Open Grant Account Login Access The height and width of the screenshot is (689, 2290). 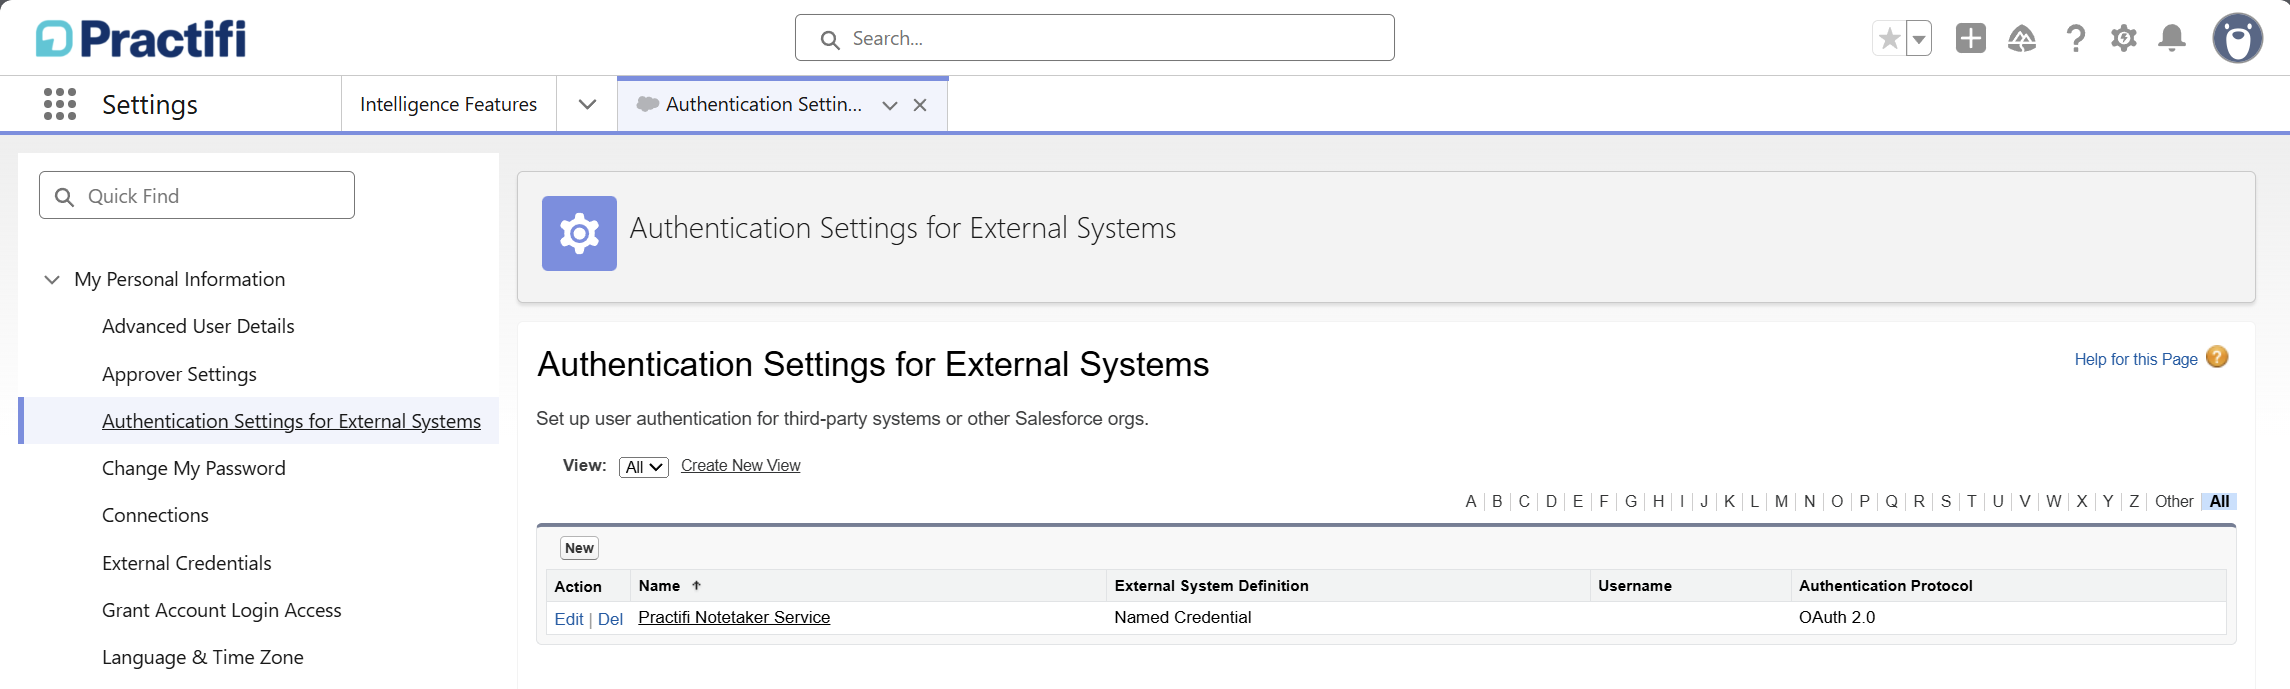(222, 610)
